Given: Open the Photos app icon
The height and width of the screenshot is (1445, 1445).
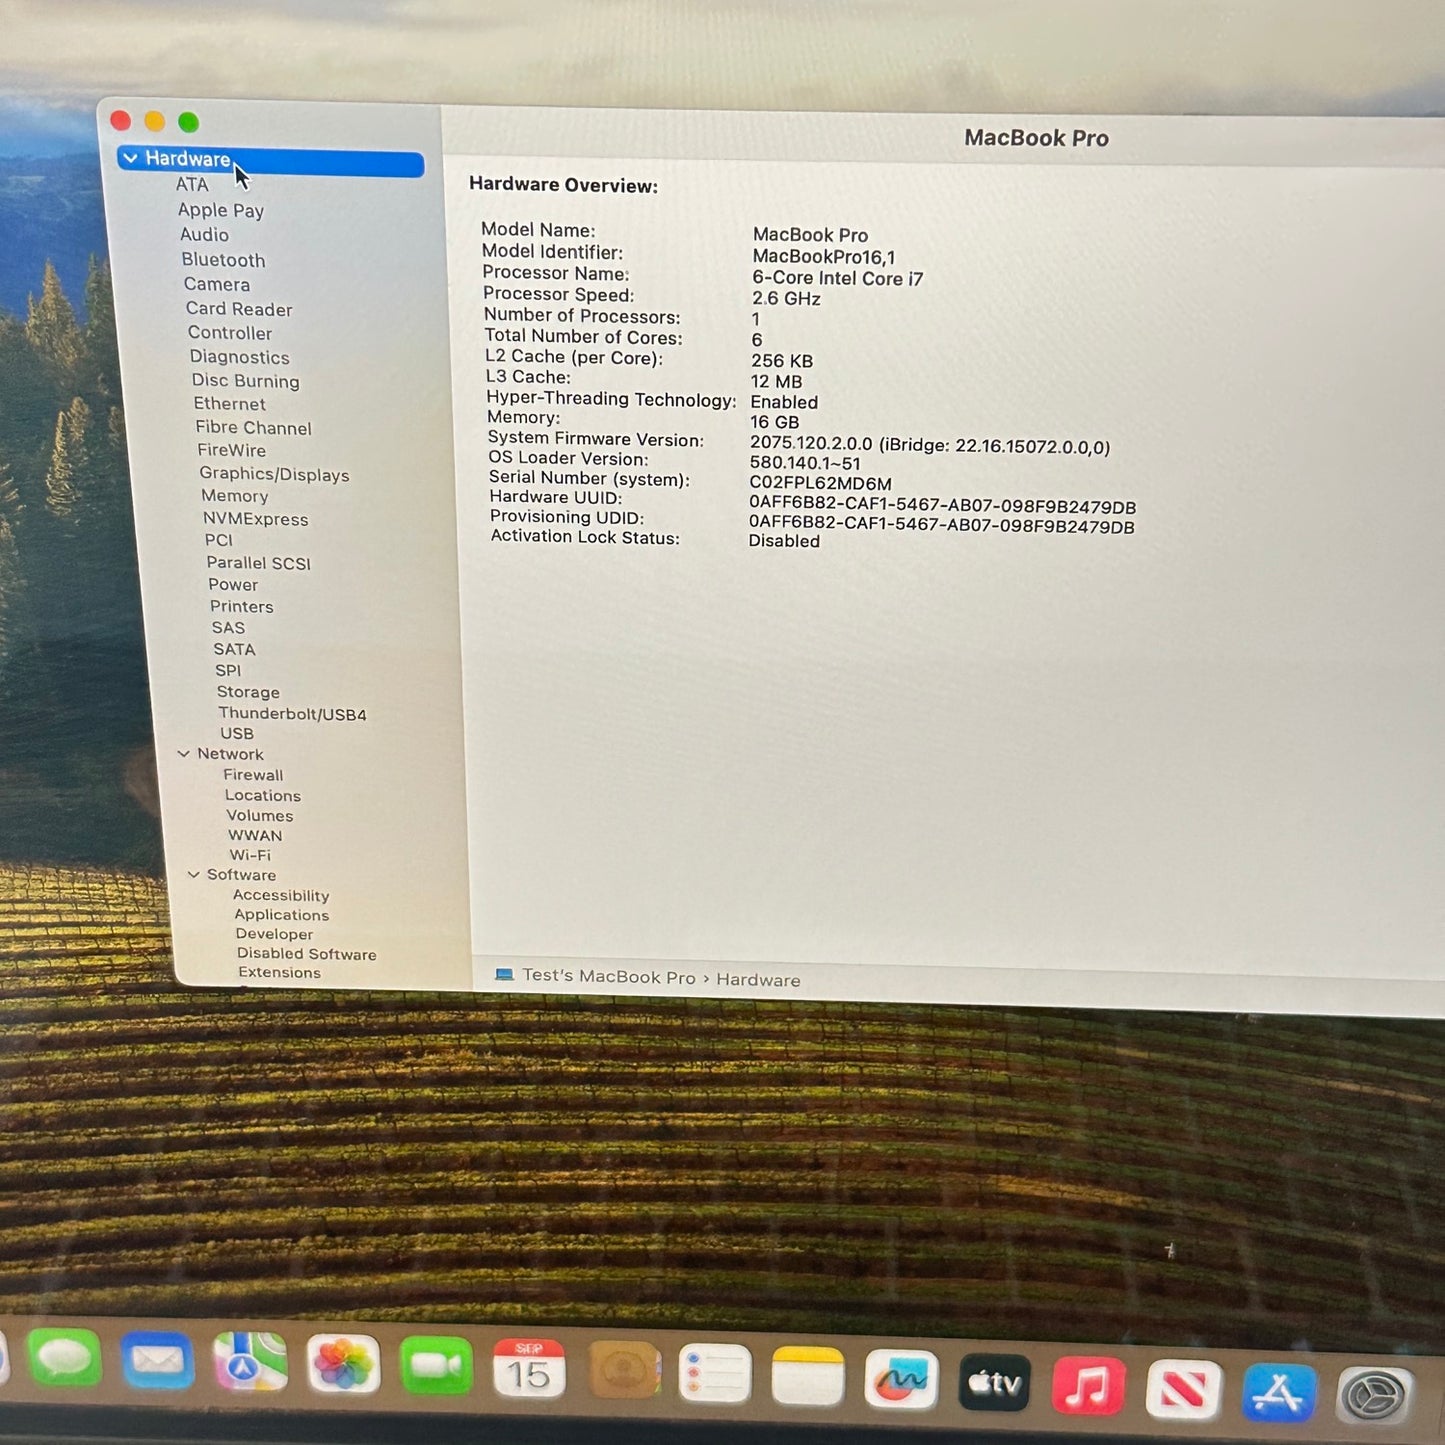Looking at the screenshot, I should (x=343, y=1365).
